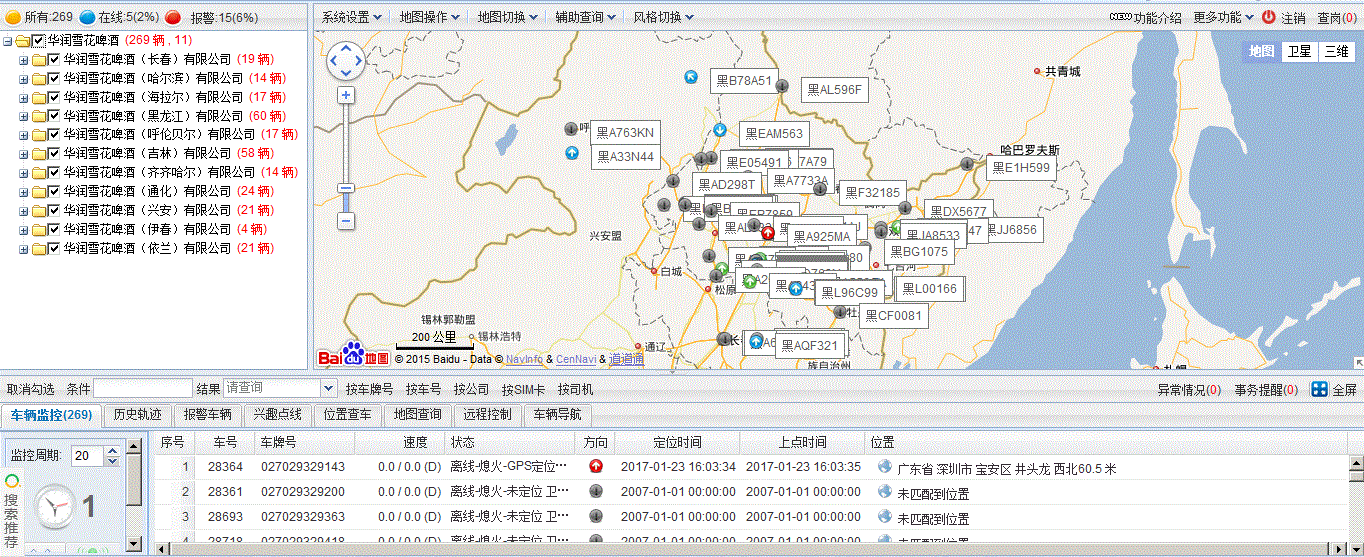Click the map pan control compass

tap(346, 61)
